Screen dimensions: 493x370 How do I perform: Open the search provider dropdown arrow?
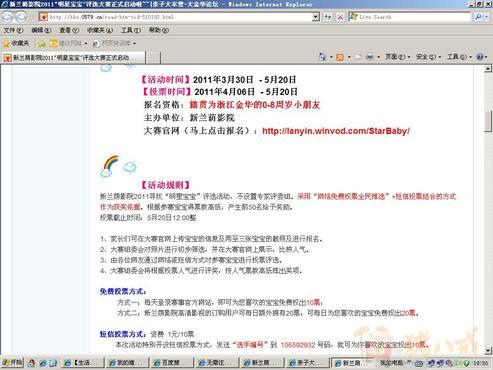pyautogui.click(x=487, y=17)
